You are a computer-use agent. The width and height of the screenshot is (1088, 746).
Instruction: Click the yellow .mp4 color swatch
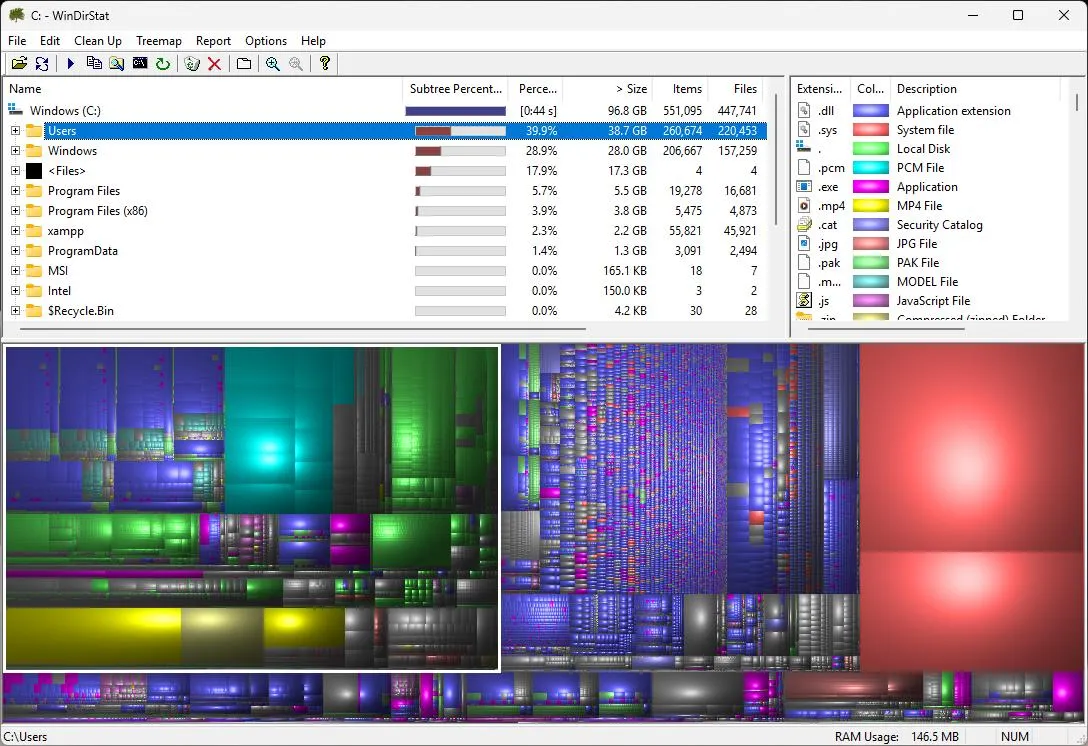pos(870,205)
